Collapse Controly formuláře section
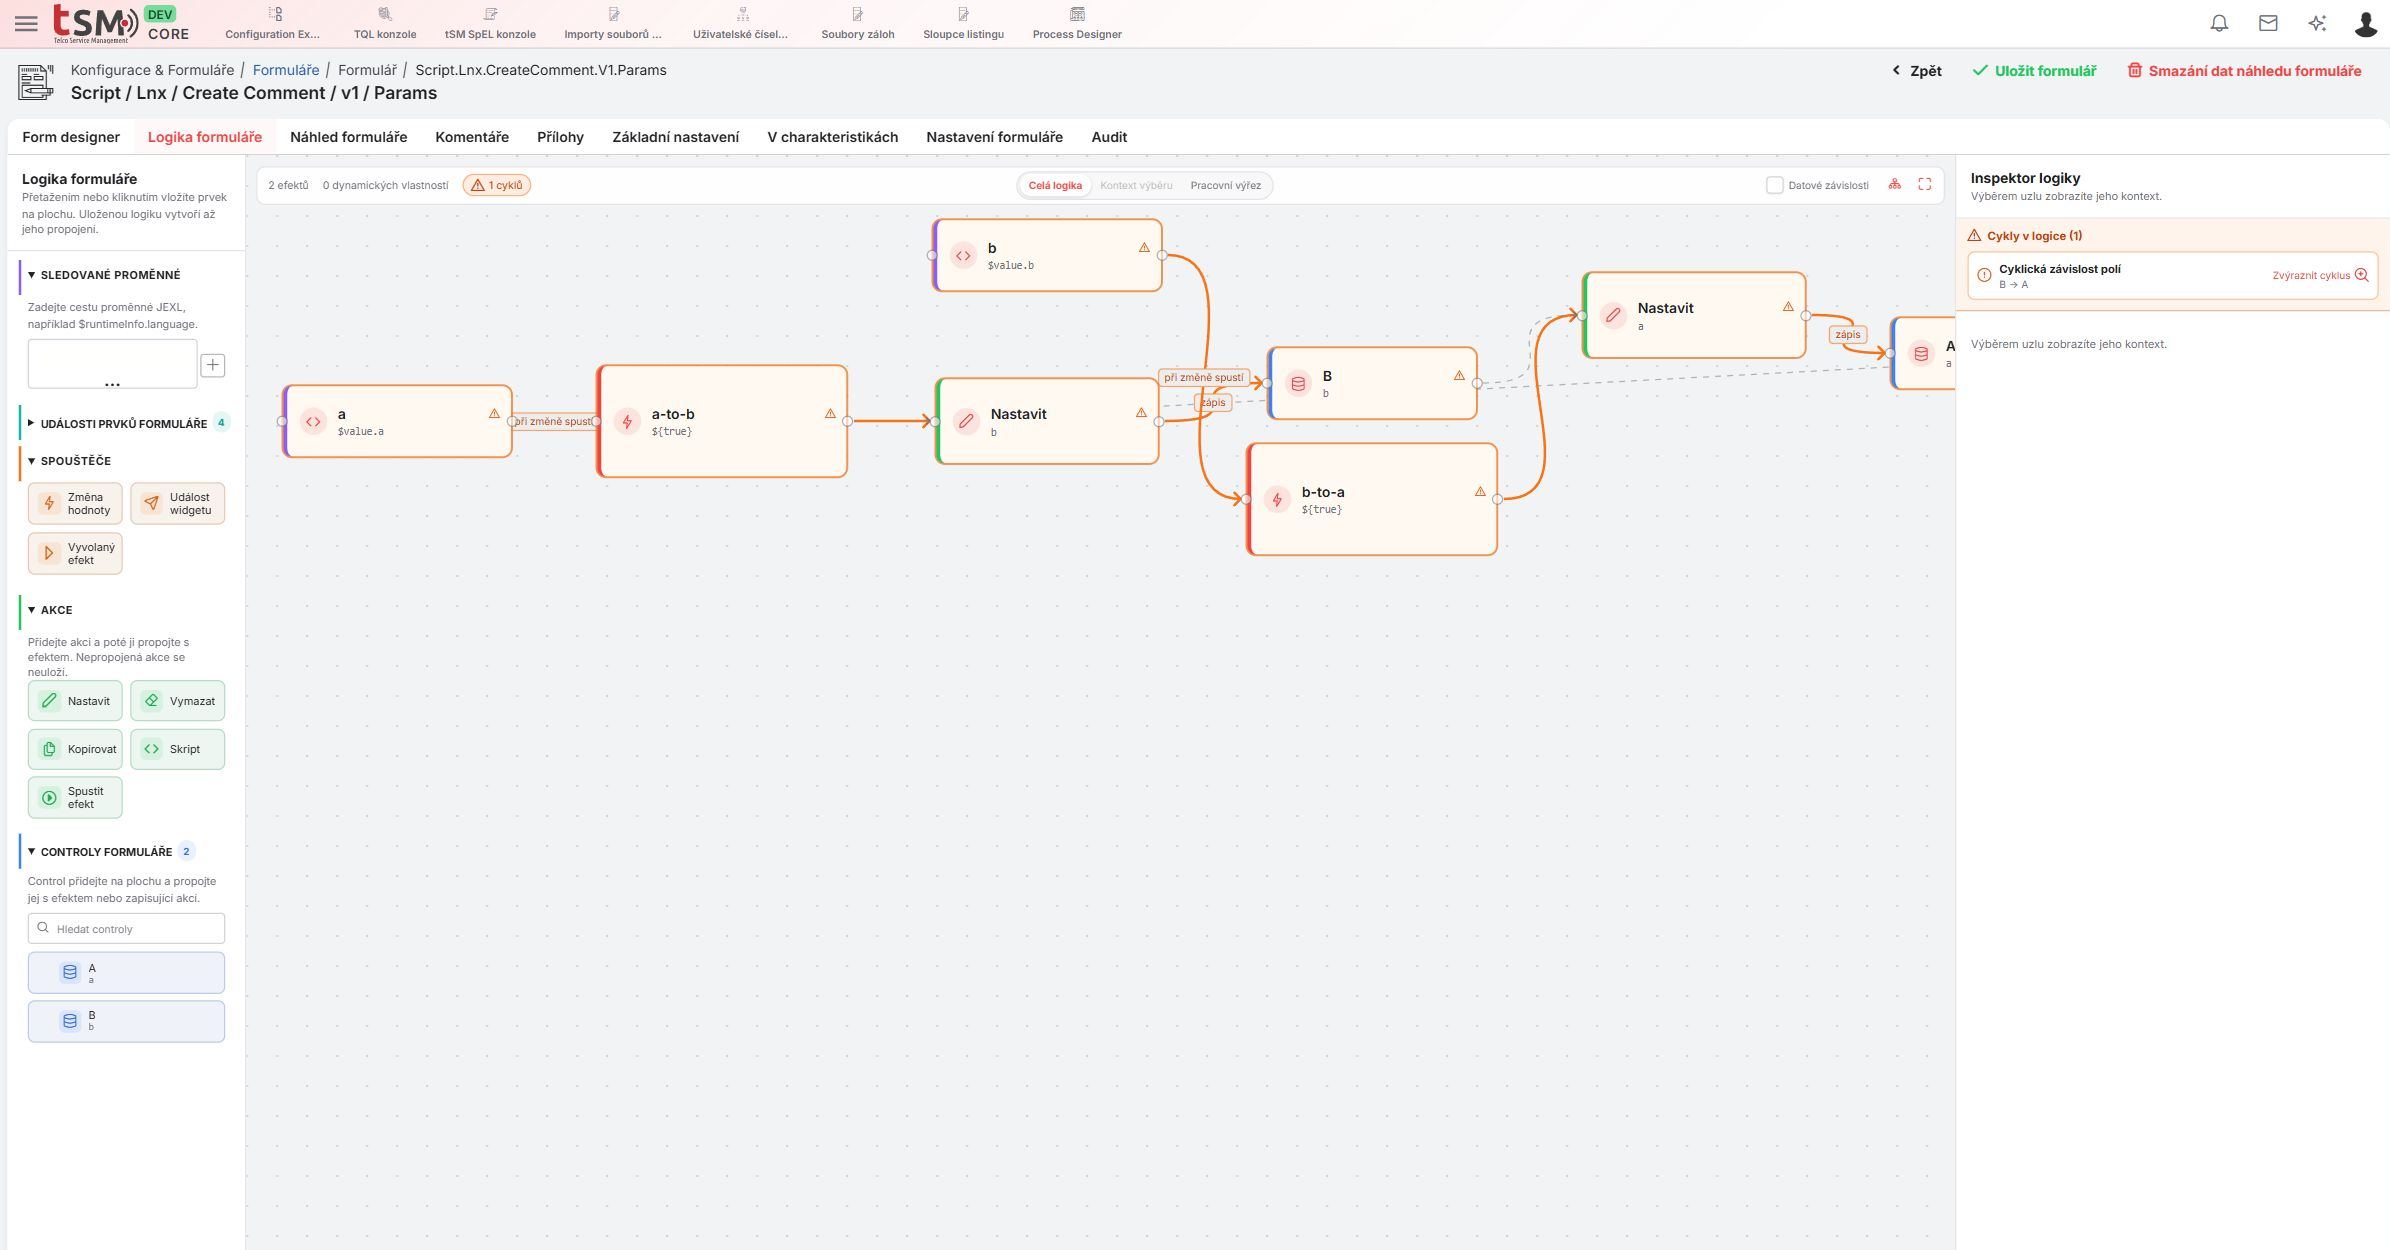2390x1250 pixels. point(108,852)
